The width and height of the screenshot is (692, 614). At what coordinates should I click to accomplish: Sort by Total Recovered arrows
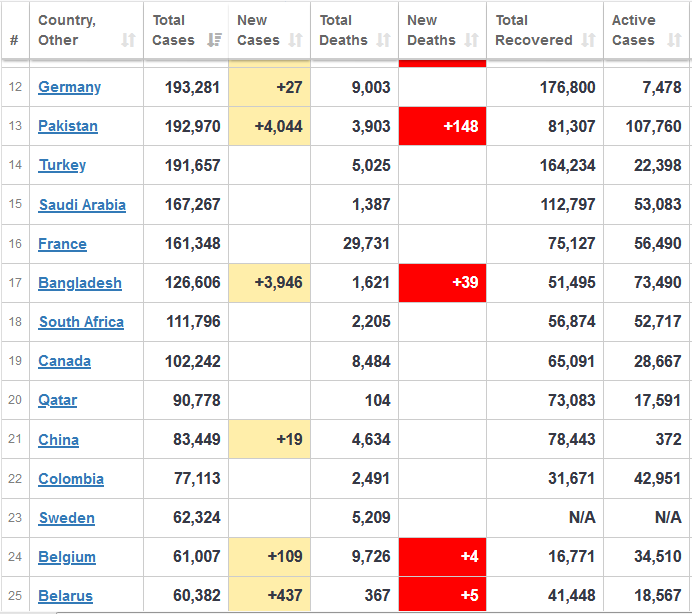(x=588, y=40)
